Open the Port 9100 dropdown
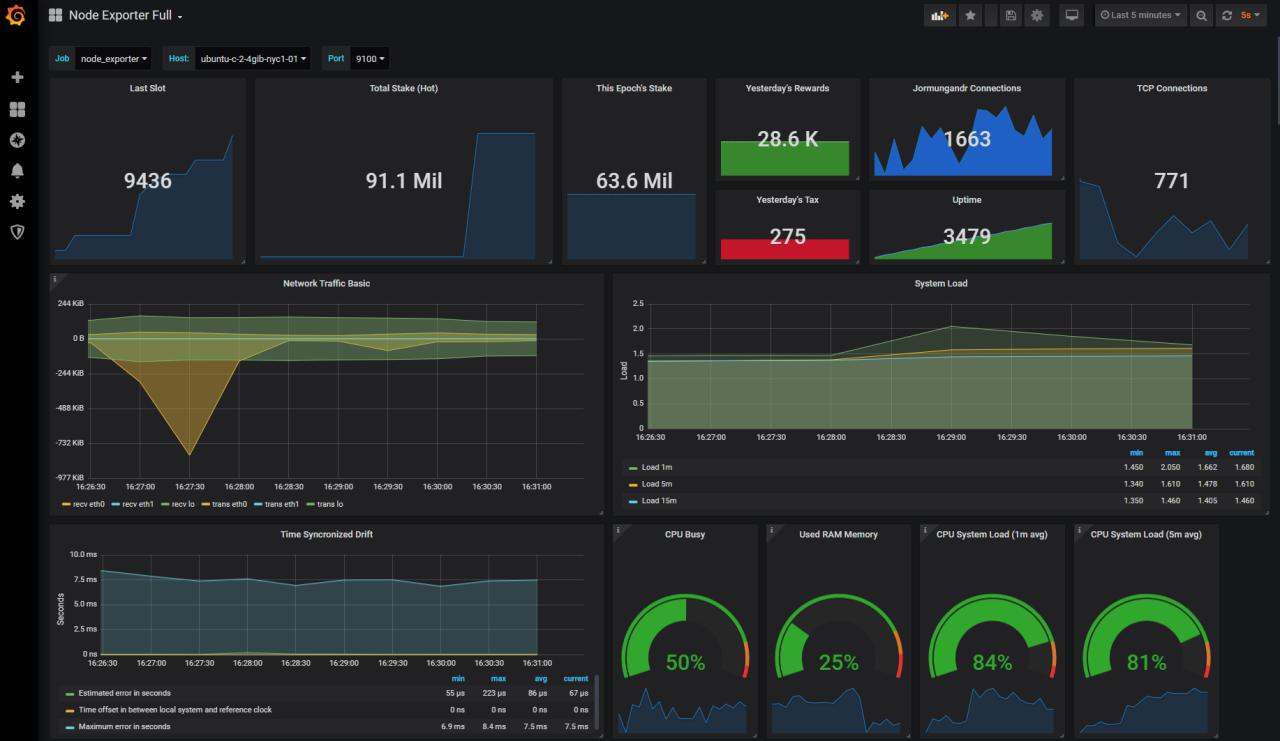1280x741 pixels. (x=370, y=58)
